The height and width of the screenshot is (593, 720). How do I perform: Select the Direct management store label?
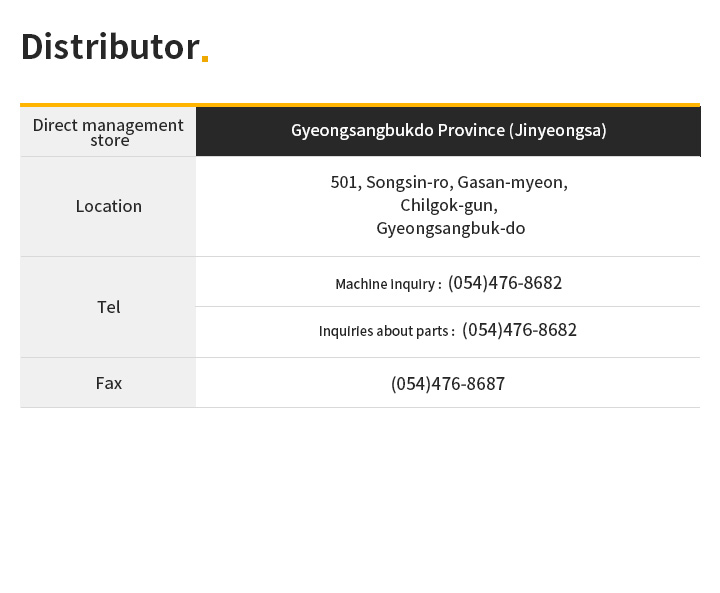[x=108, y=132]
